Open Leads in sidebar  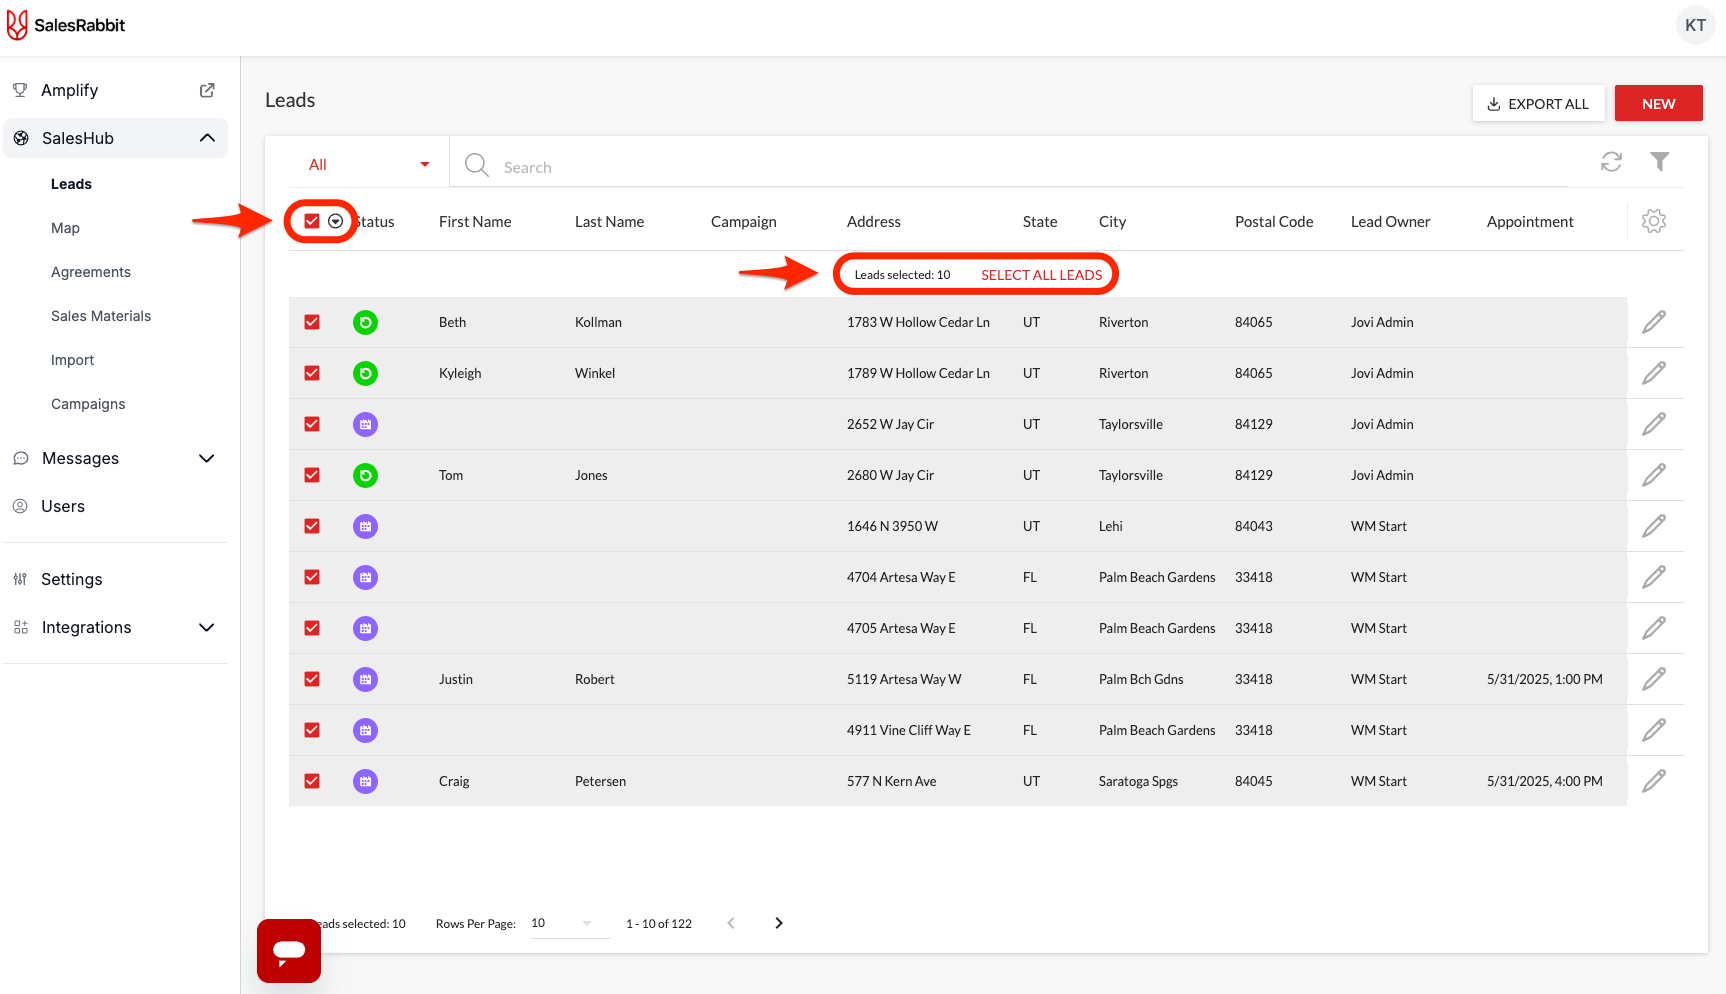point(71,184)
